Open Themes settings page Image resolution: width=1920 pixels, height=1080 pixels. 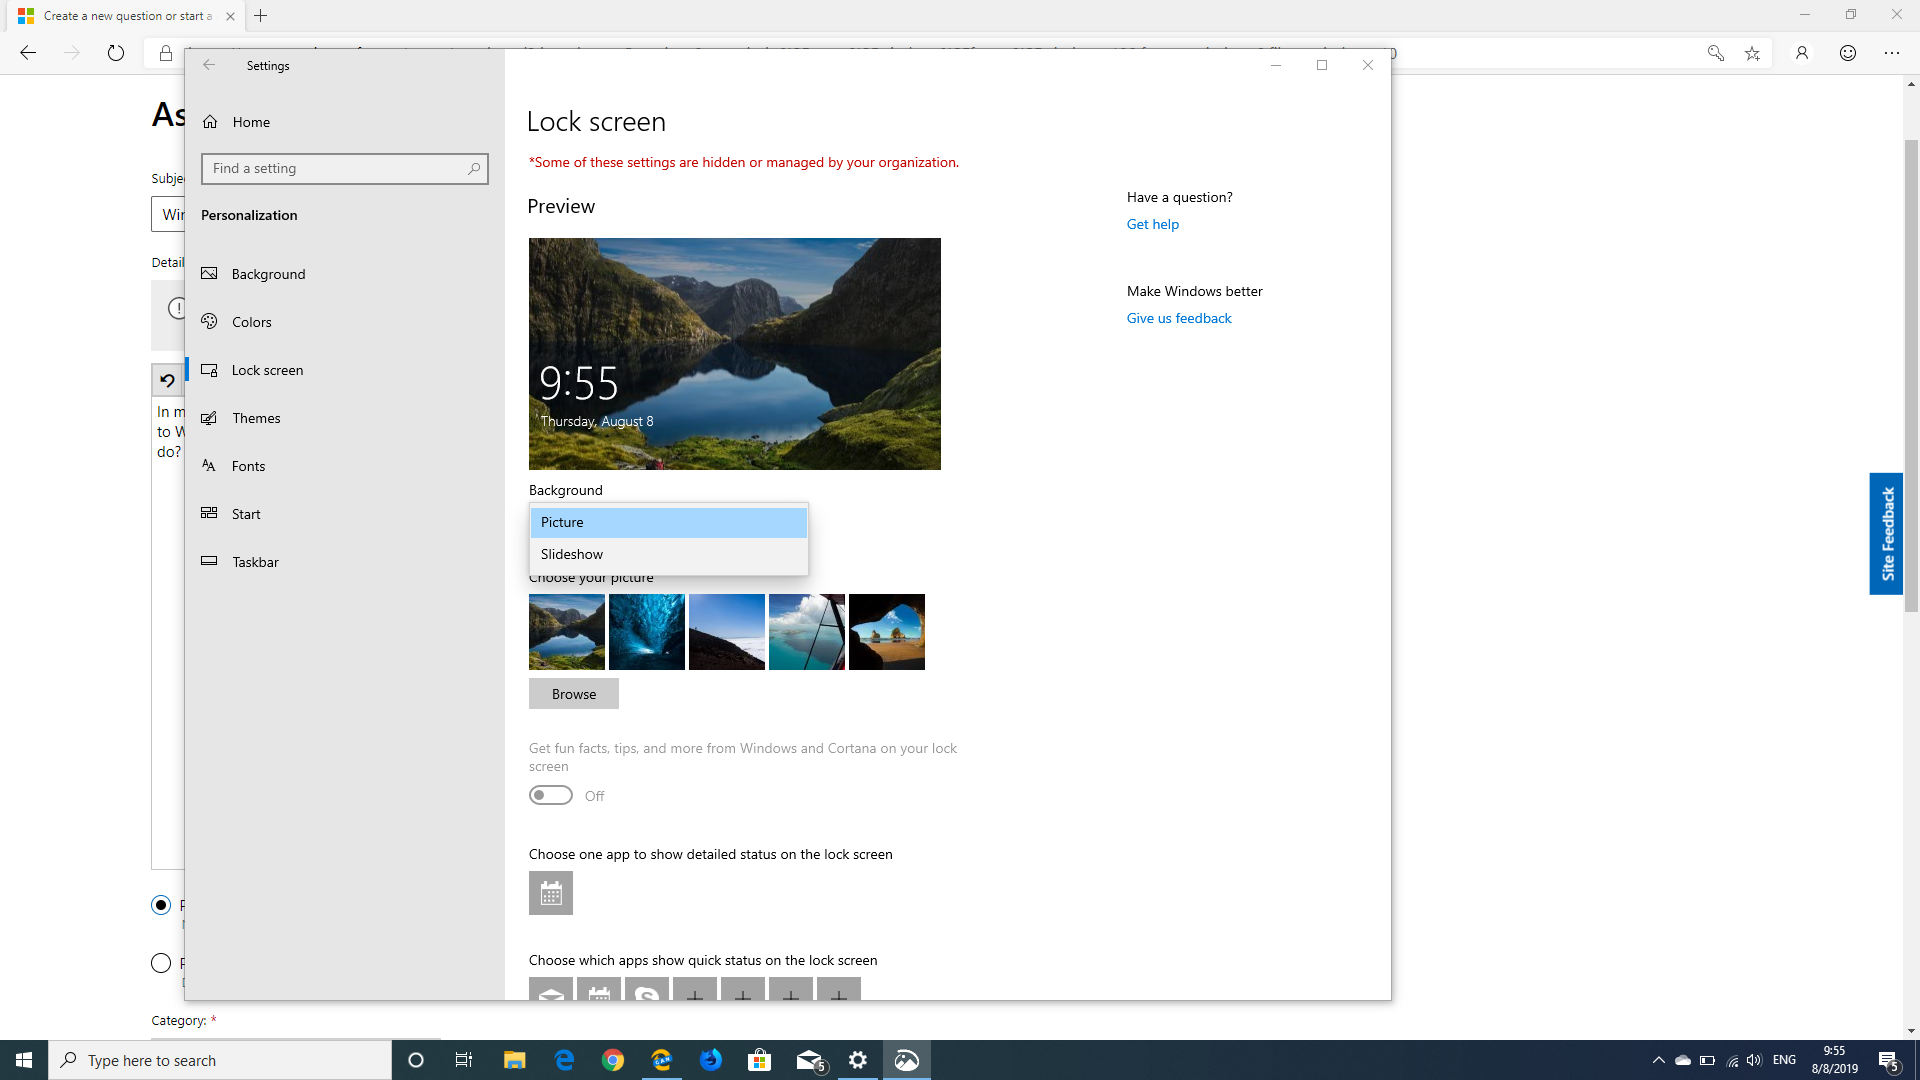click(345, 418)
